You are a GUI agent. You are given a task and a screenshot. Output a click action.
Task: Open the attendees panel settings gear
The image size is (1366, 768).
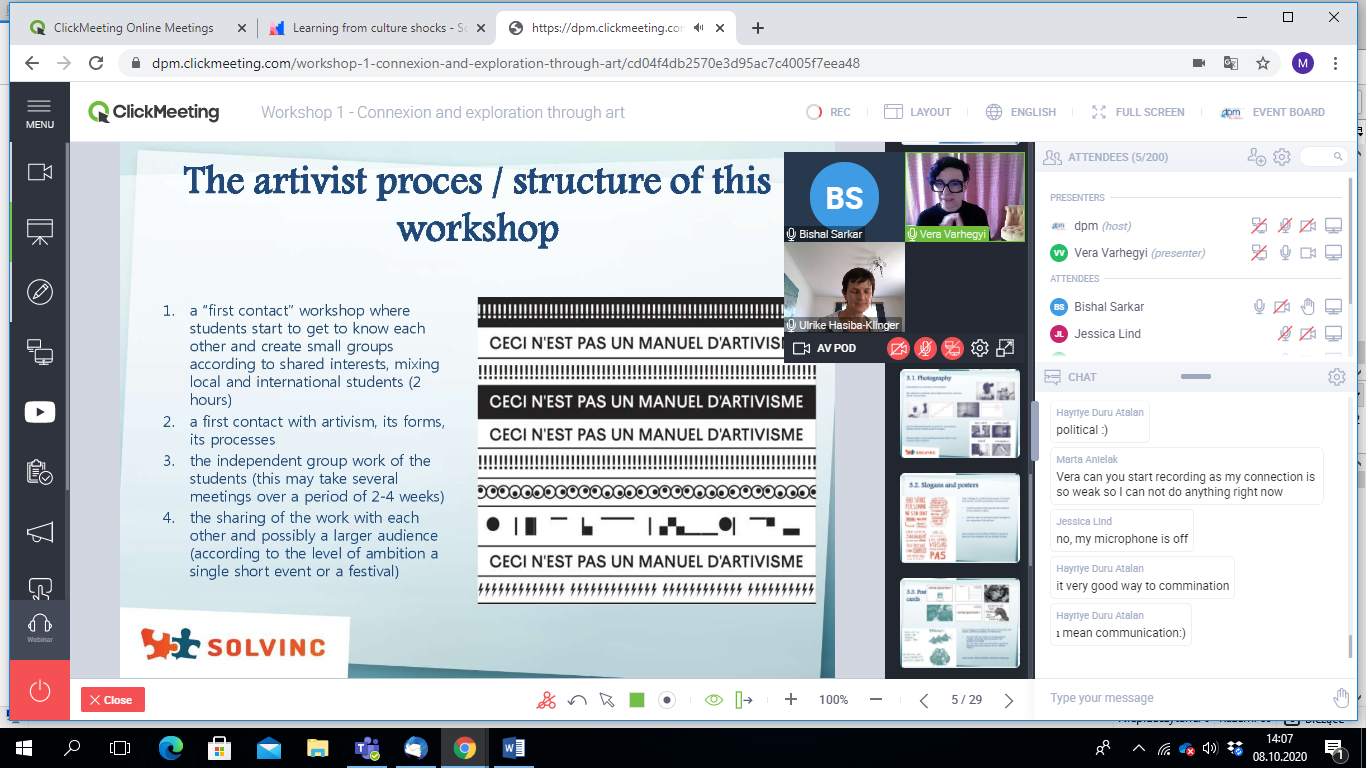[1282, 157]
